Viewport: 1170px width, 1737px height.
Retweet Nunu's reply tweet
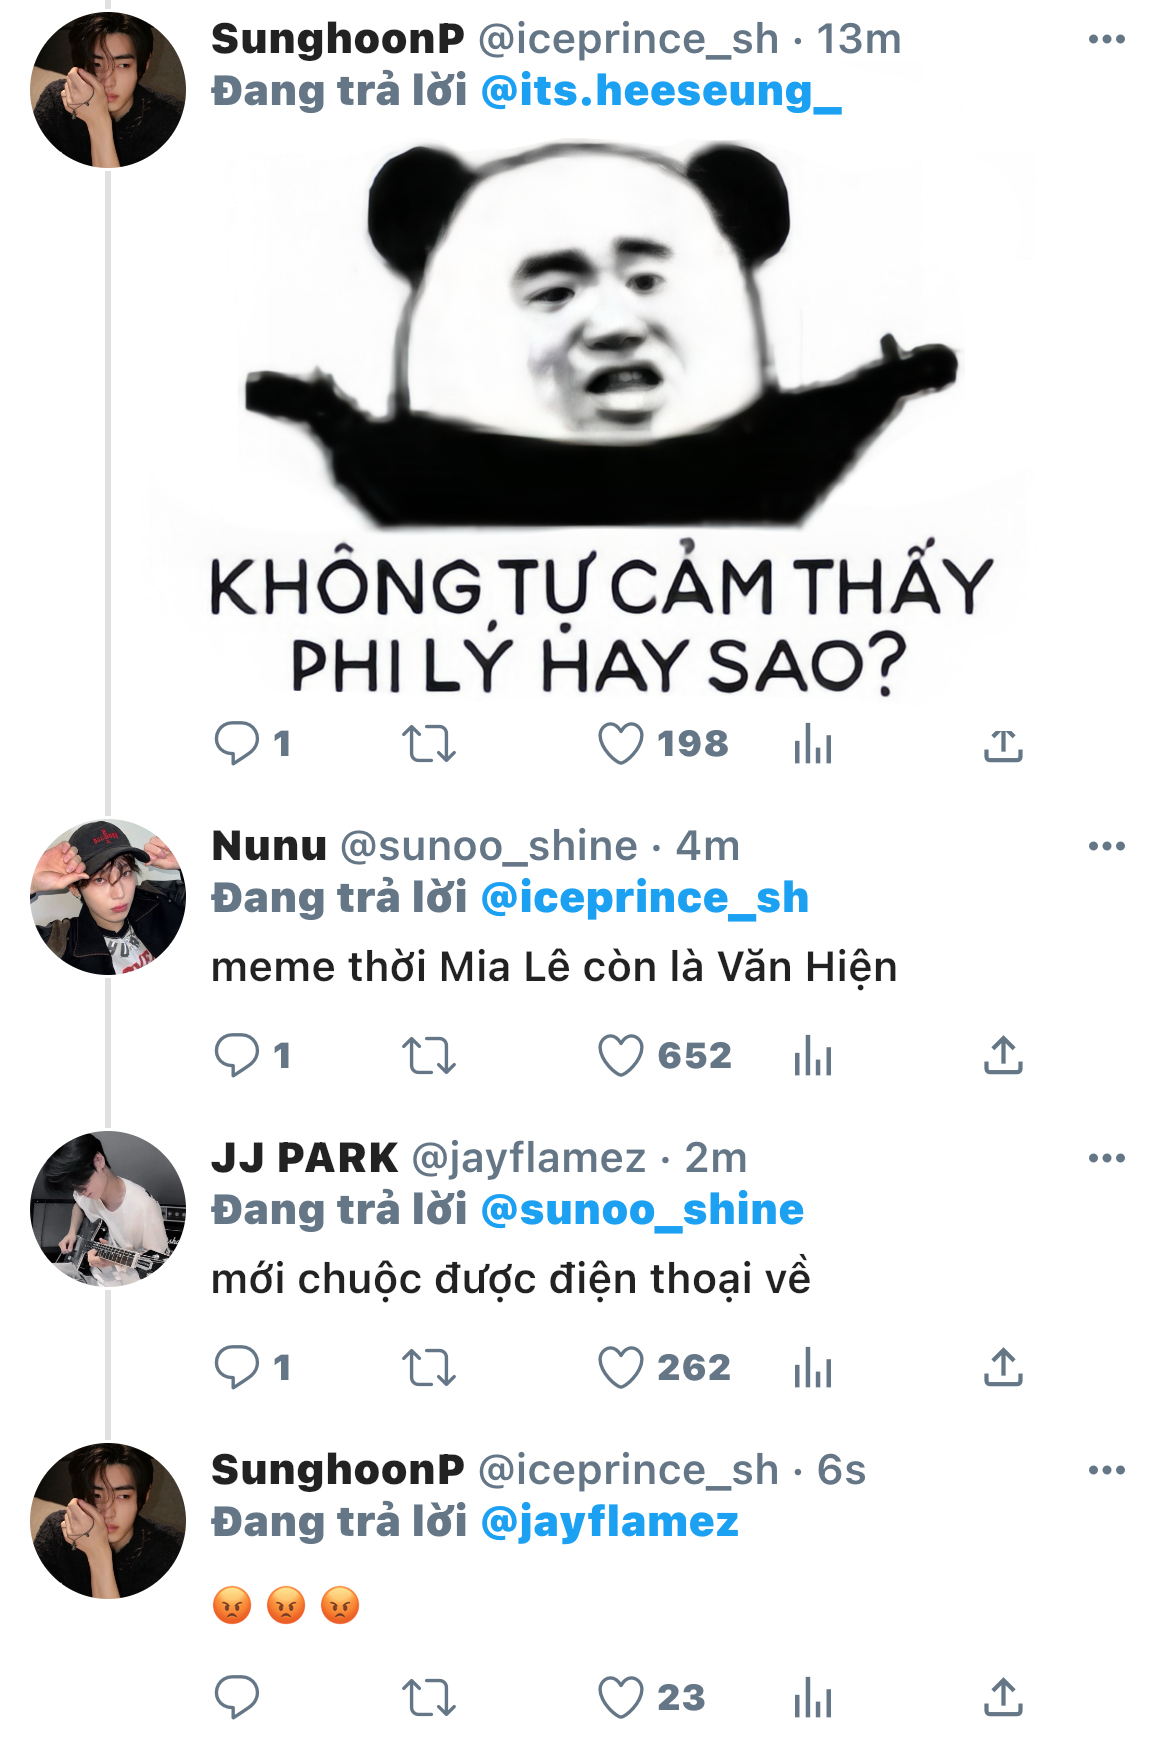pos(428,1056)
